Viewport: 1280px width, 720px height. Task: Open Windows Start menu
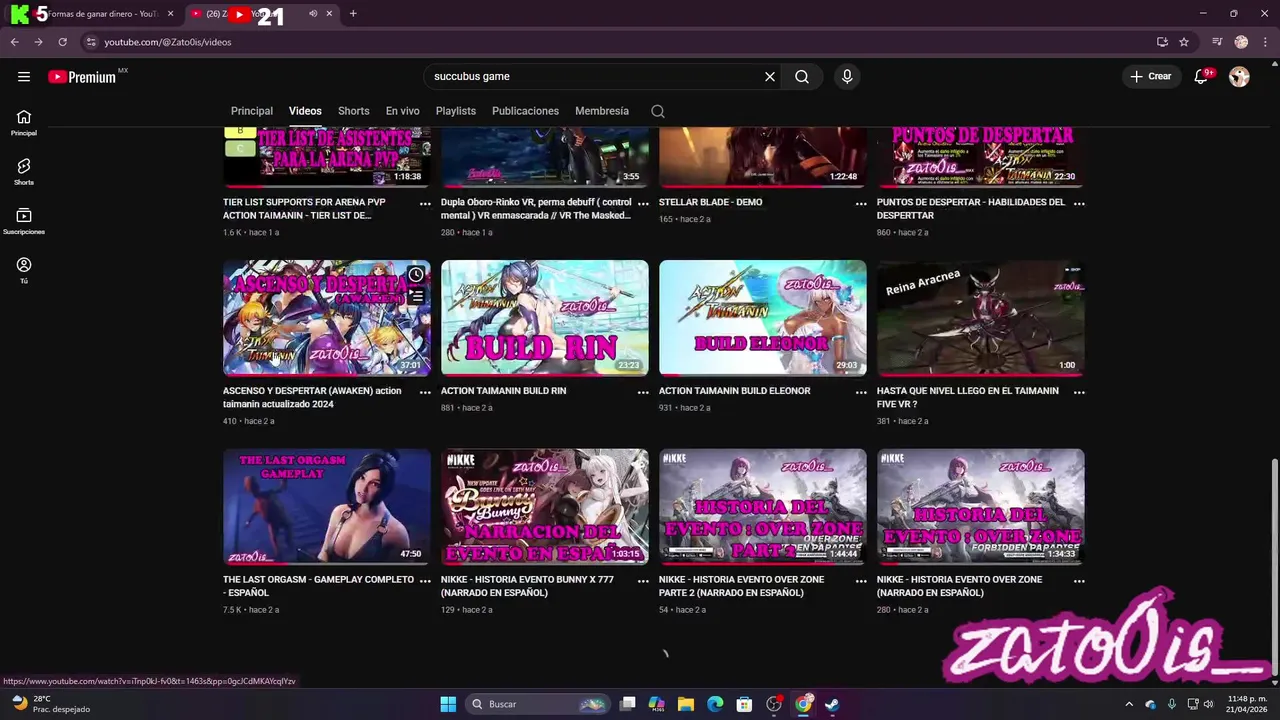point(448,704)
